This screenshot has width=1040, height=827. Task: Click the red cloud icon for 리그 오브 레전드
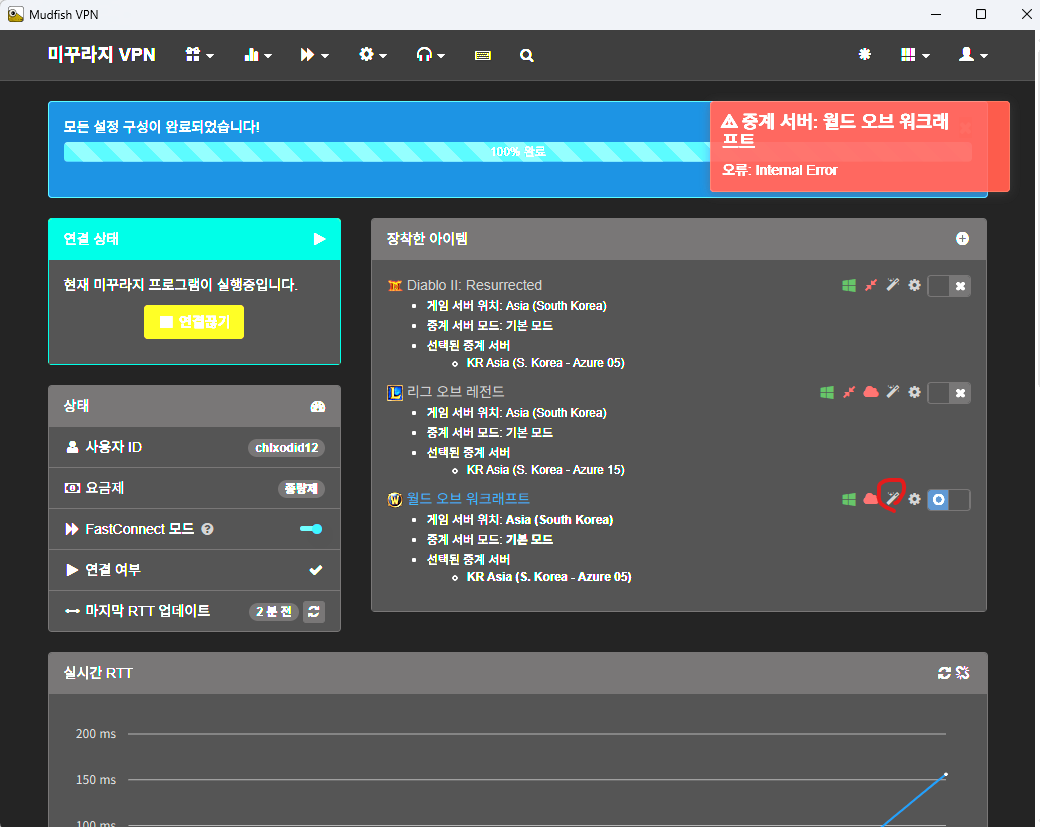[x=870, y=392]
